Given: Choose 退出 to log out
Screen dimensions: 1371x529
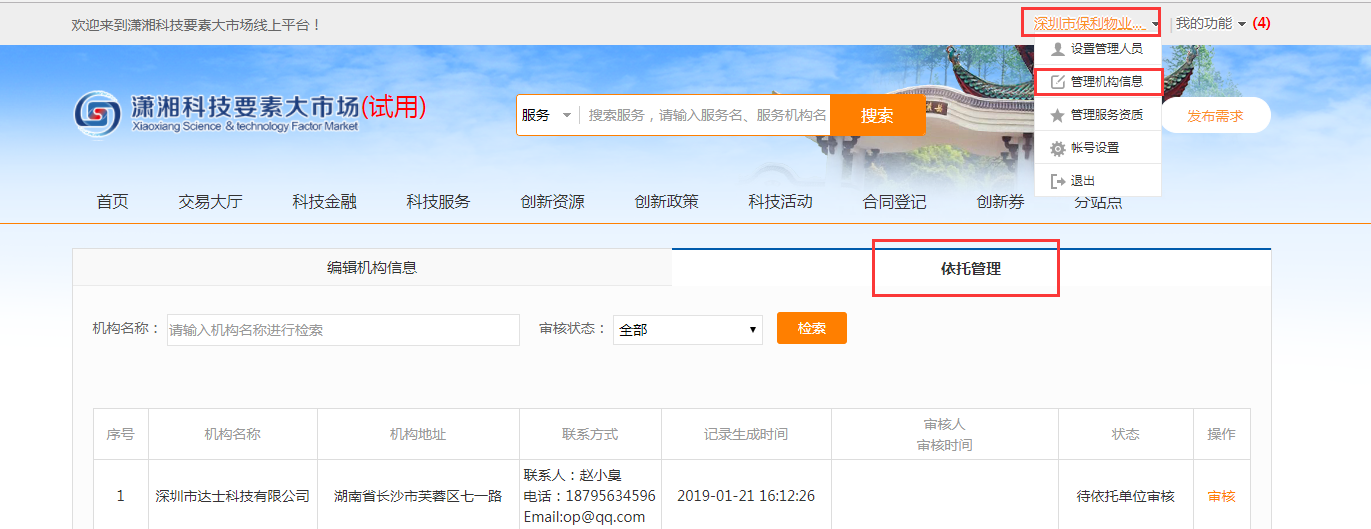Looking at the screenshot, I should click(1098, 181).
